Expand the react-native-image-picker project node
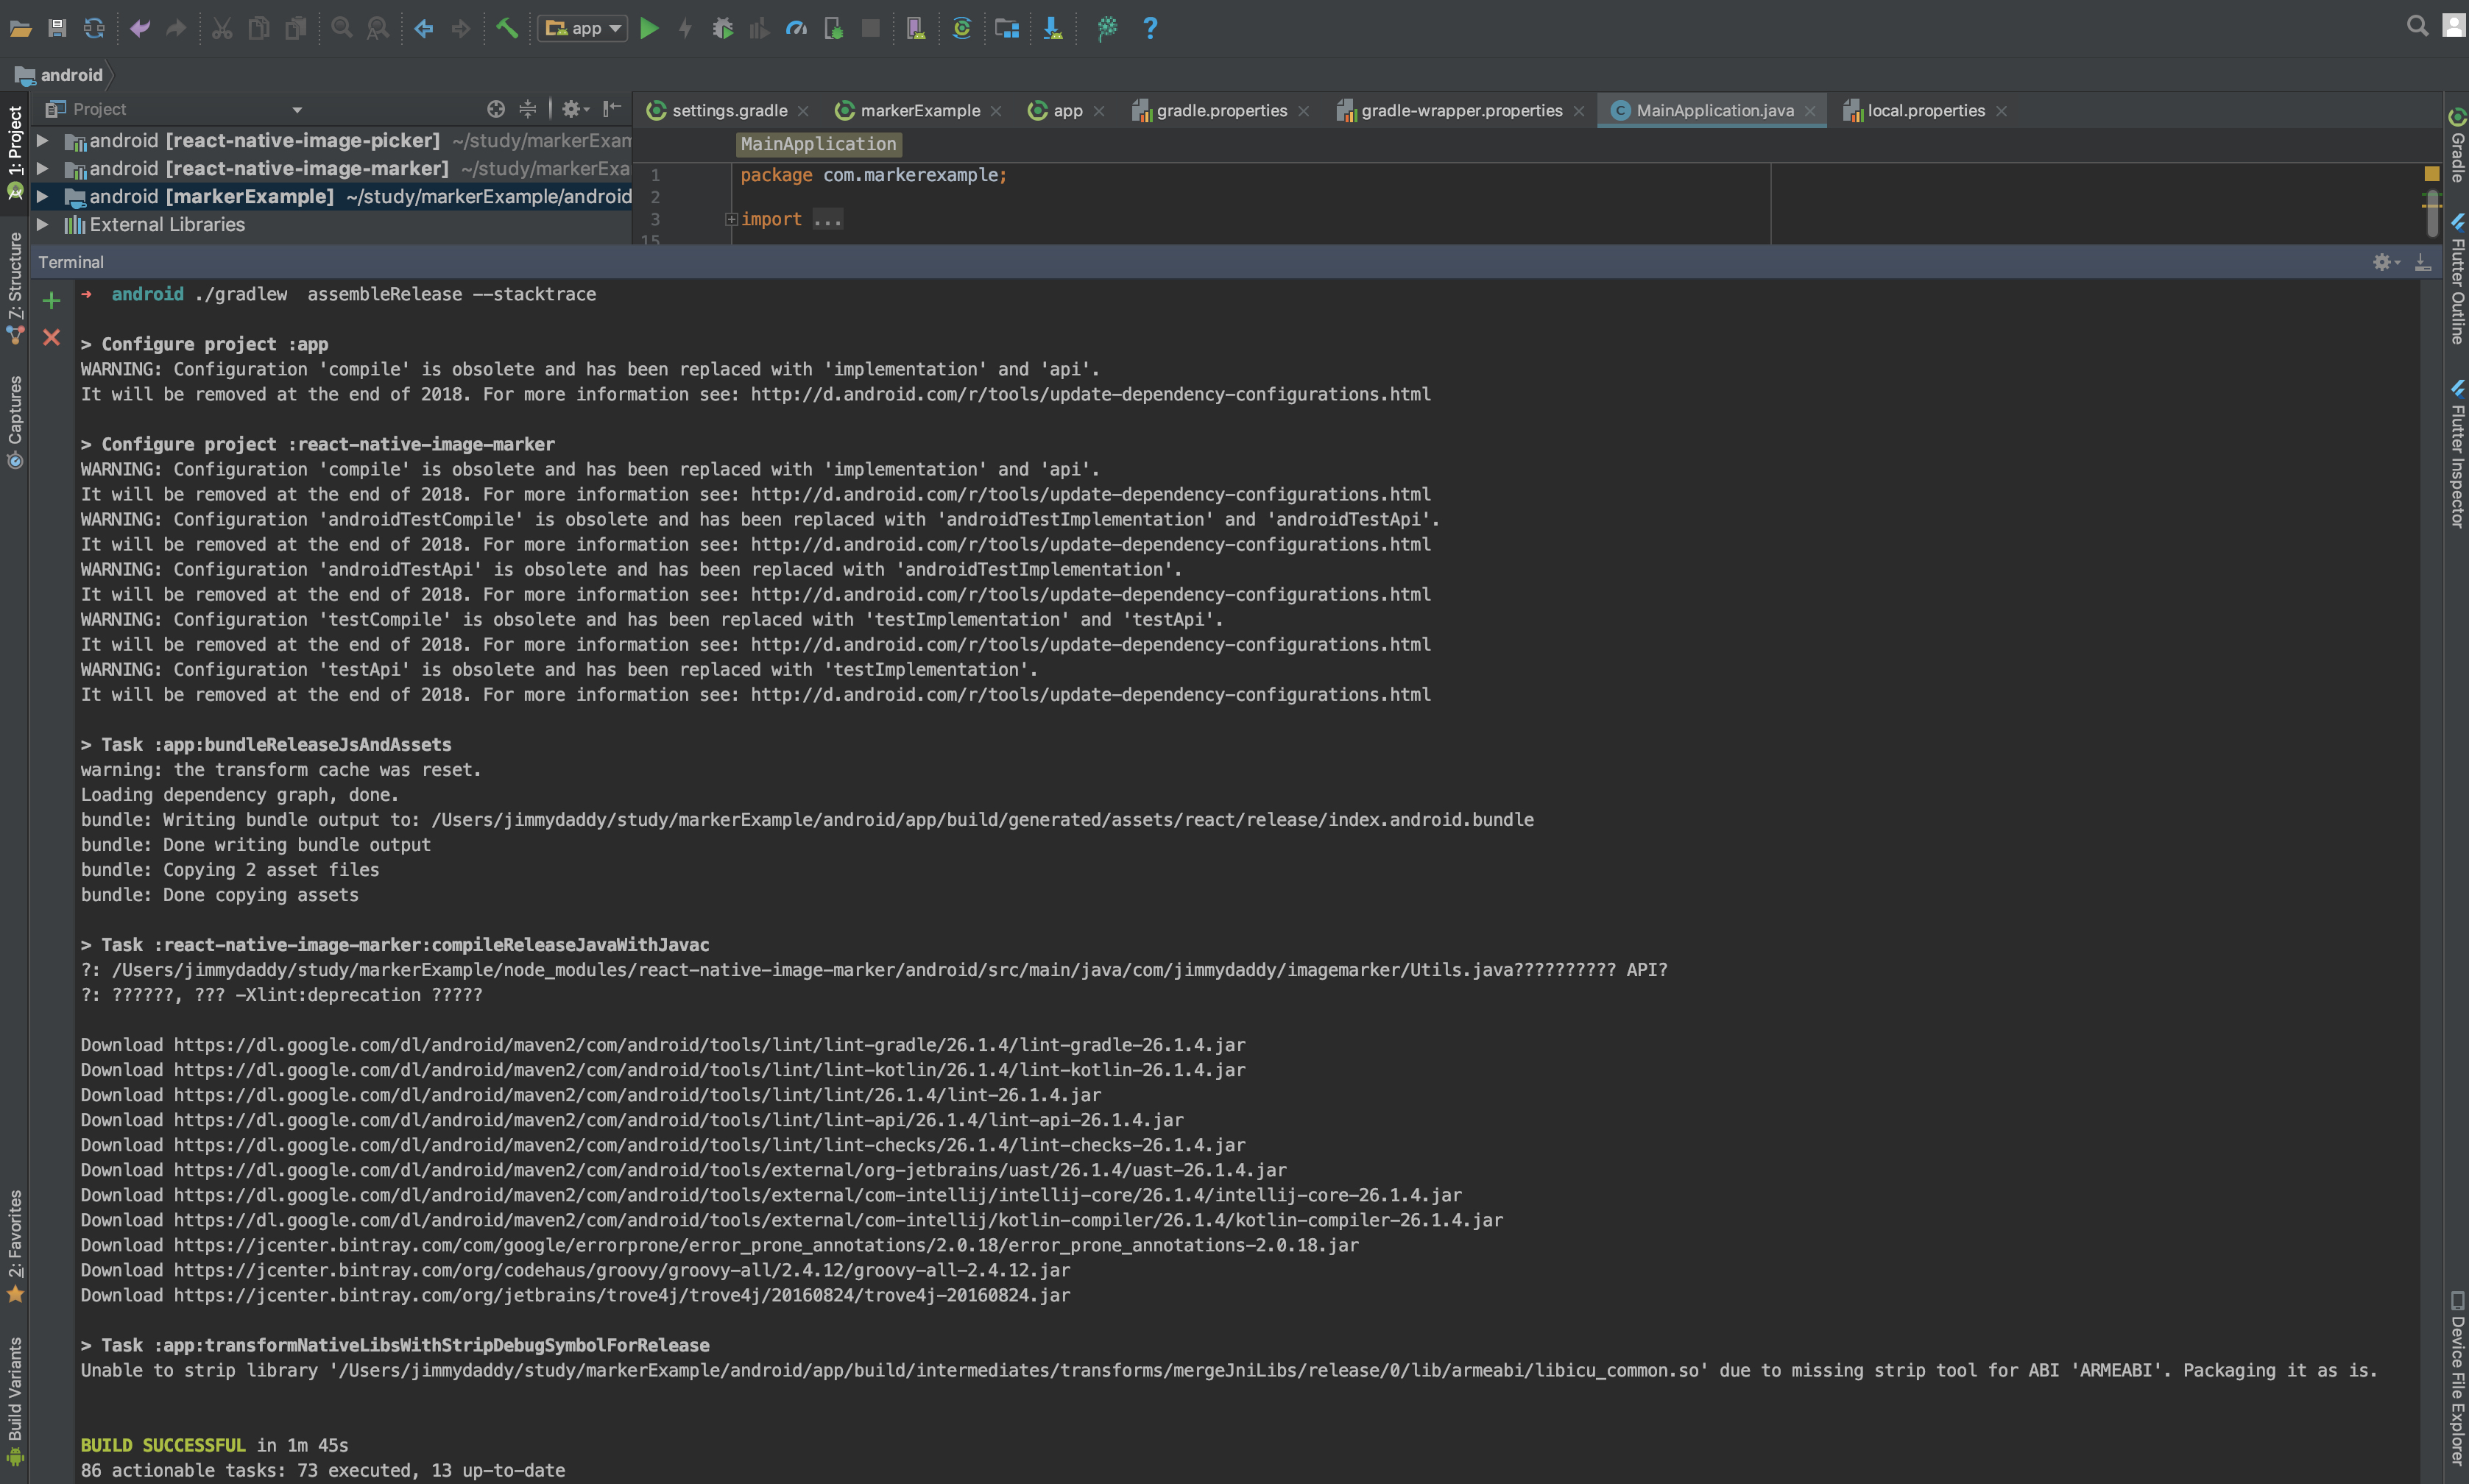Image resolution: width=2469 pixels, height=1484 pixels. [x=42, y=140]
